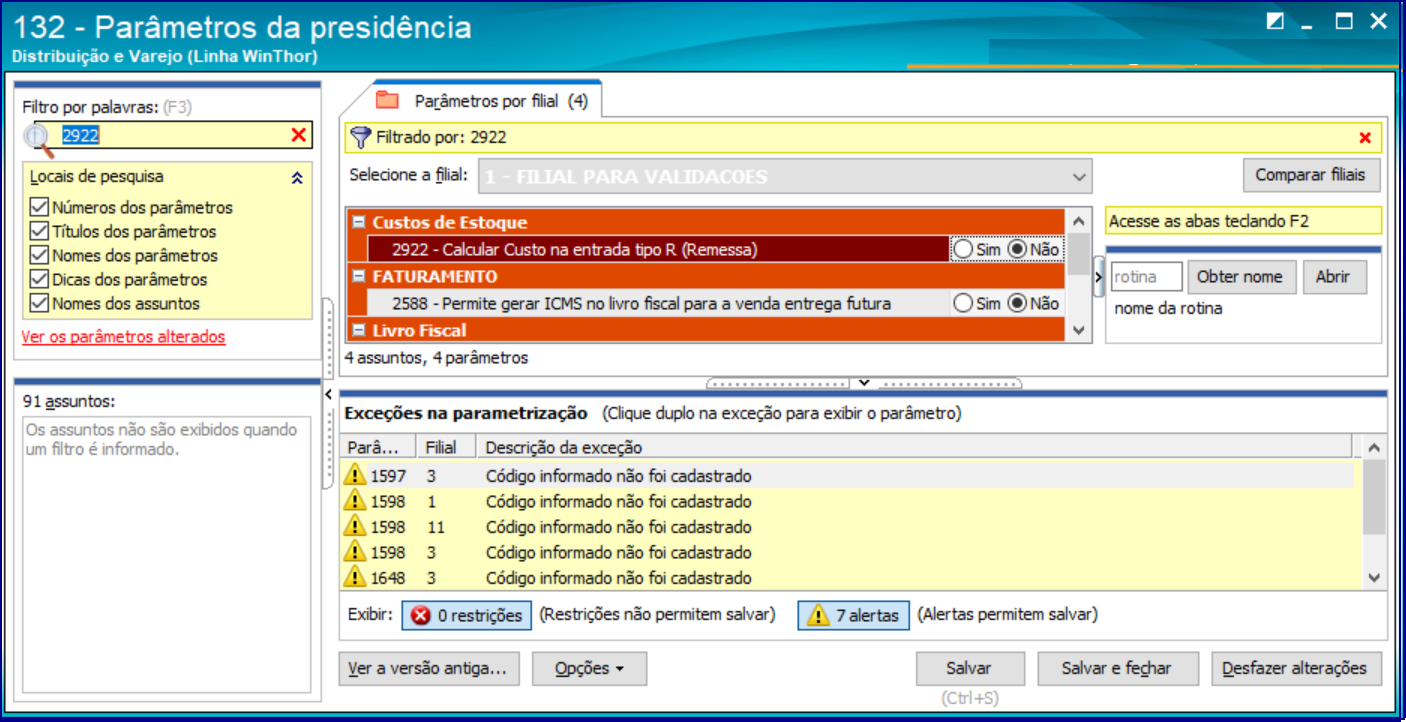1406x722 pixels.
Task: Clear the 2922 filter text with red X
Action: coord(298,135)
